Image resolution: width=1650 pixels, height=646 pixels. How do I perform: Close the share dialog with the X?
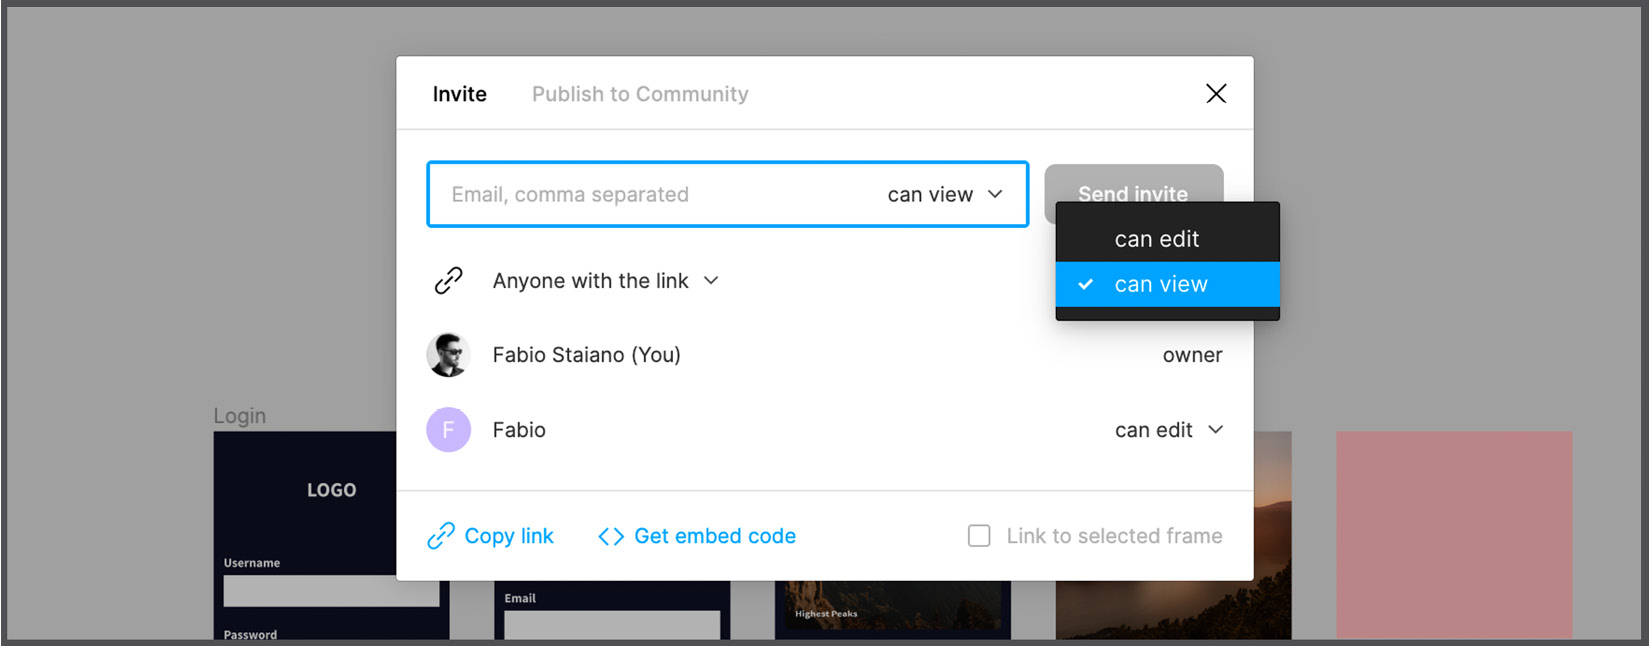pos(1216,93)
